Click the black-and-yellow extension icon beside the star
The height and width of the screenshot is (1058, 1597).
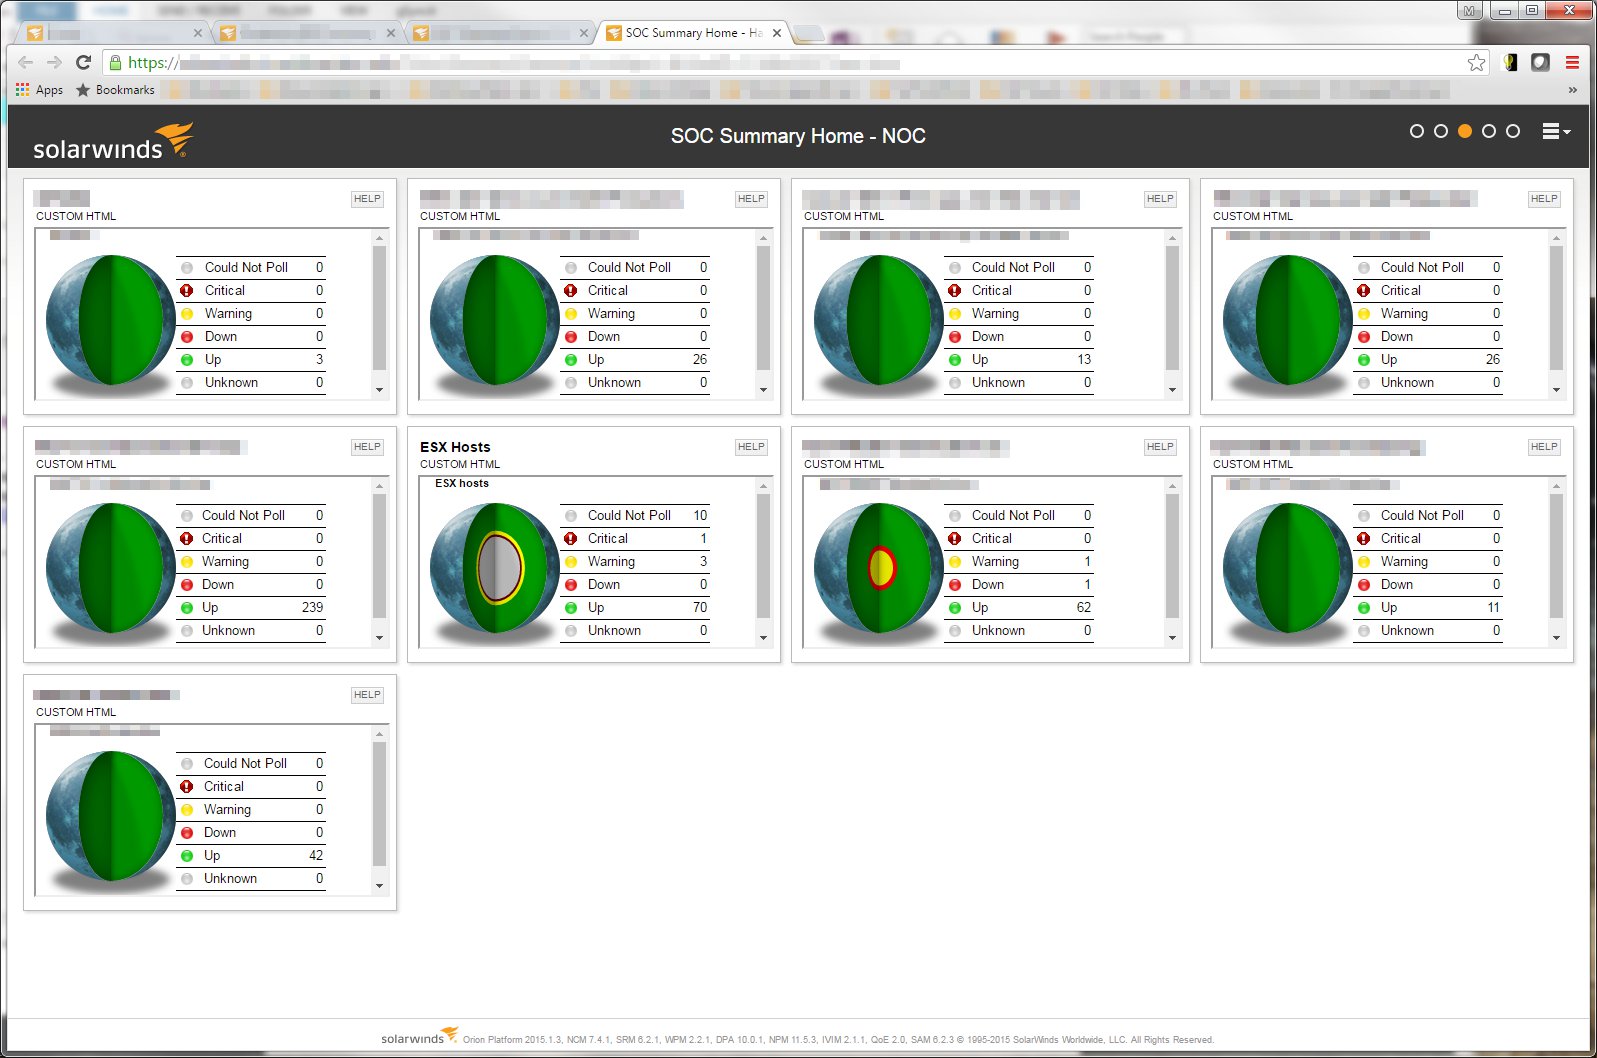tap(1510, 62)
